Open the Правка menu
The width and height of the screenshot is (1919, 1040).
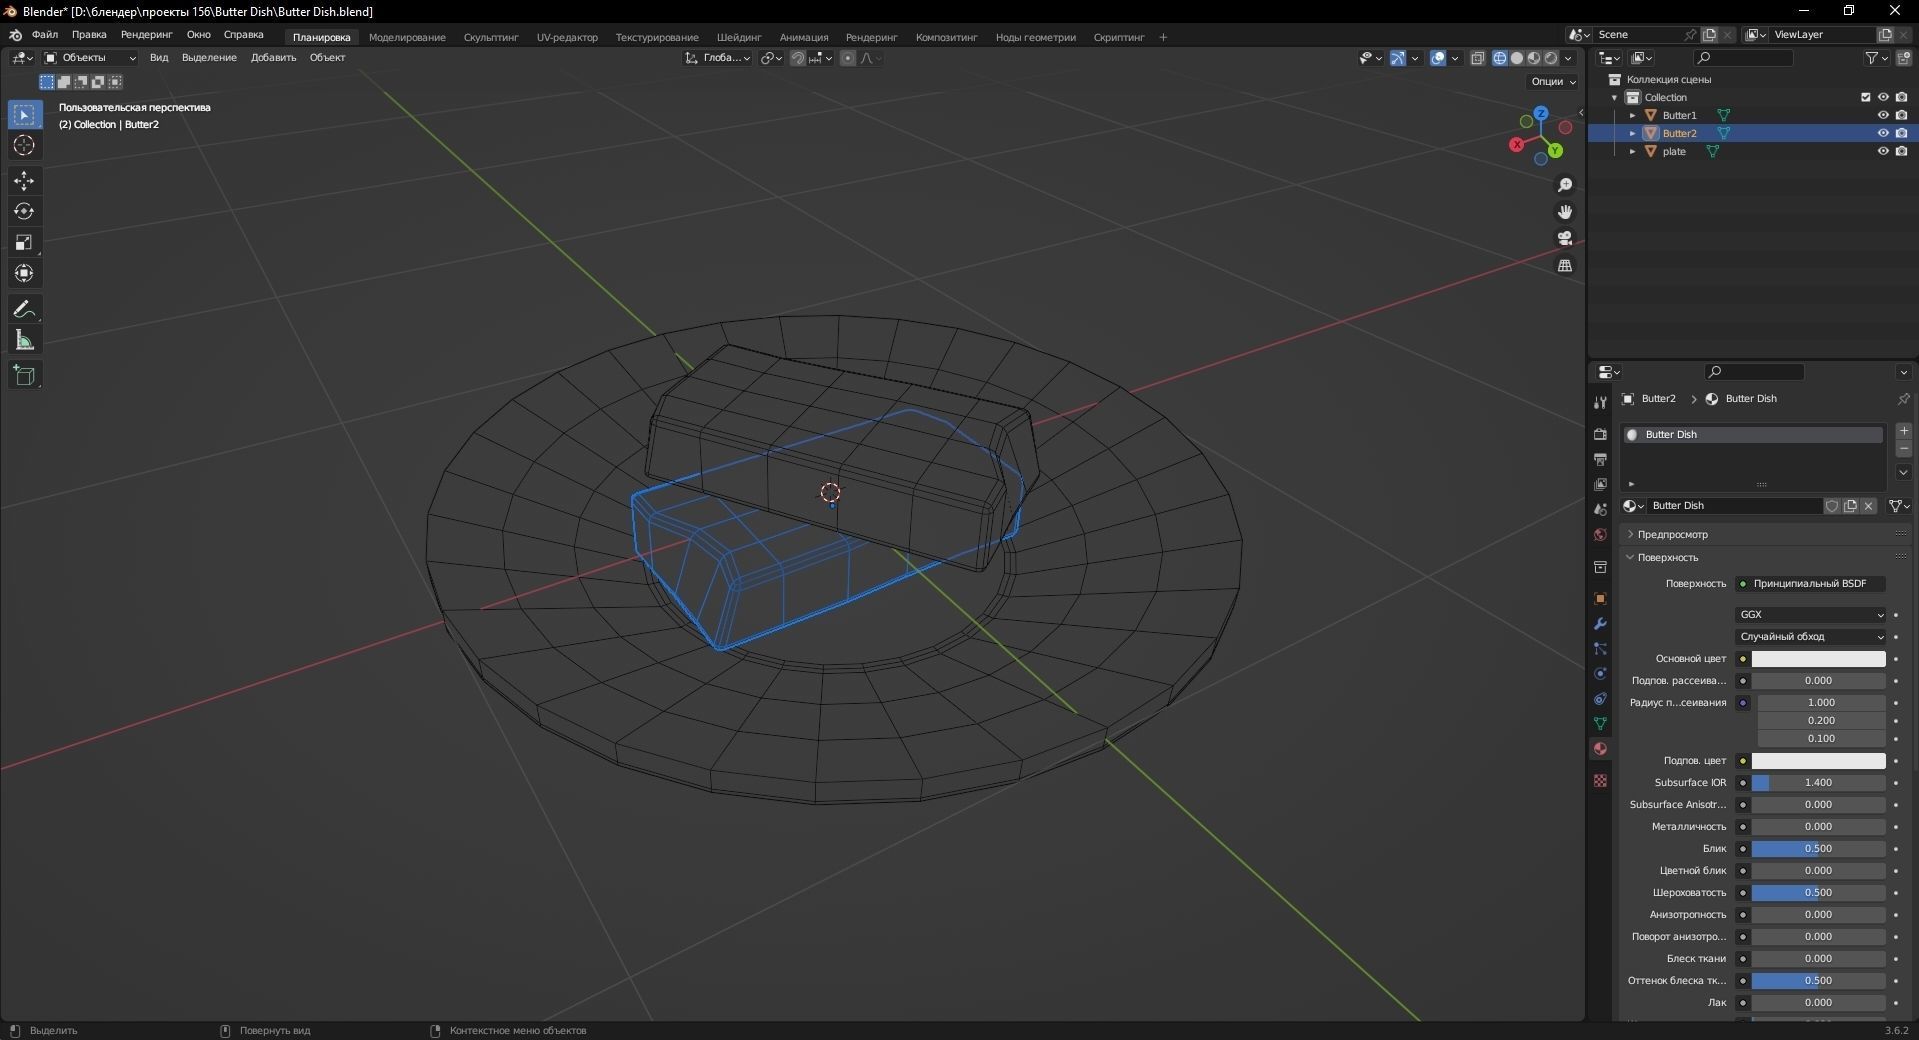pyautogui.click(x=89, y=35)
